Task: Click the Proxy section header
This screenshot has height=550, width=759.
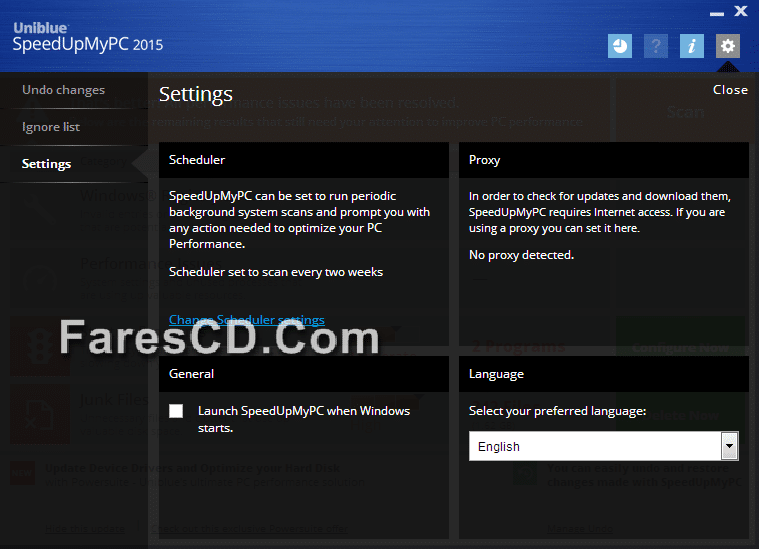Action: pos(604,160)
